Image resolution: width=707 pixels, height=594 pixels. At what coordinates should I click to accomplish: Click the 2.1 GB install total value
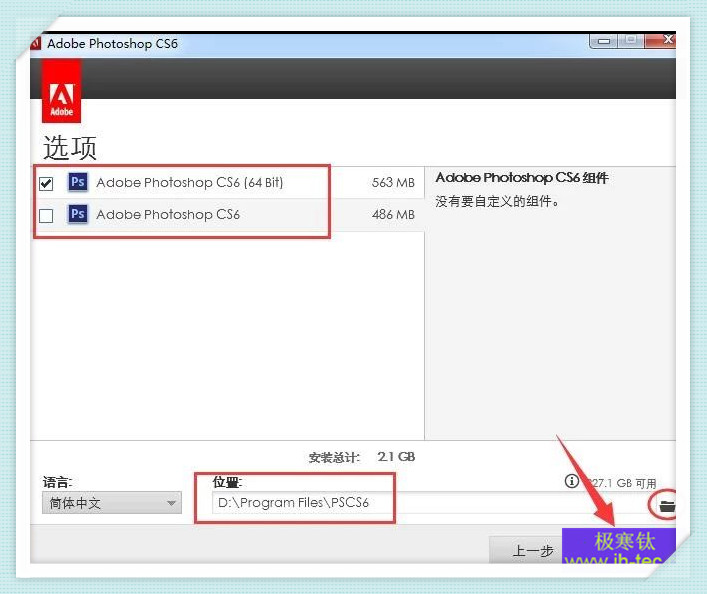click(x=396, y=457)
